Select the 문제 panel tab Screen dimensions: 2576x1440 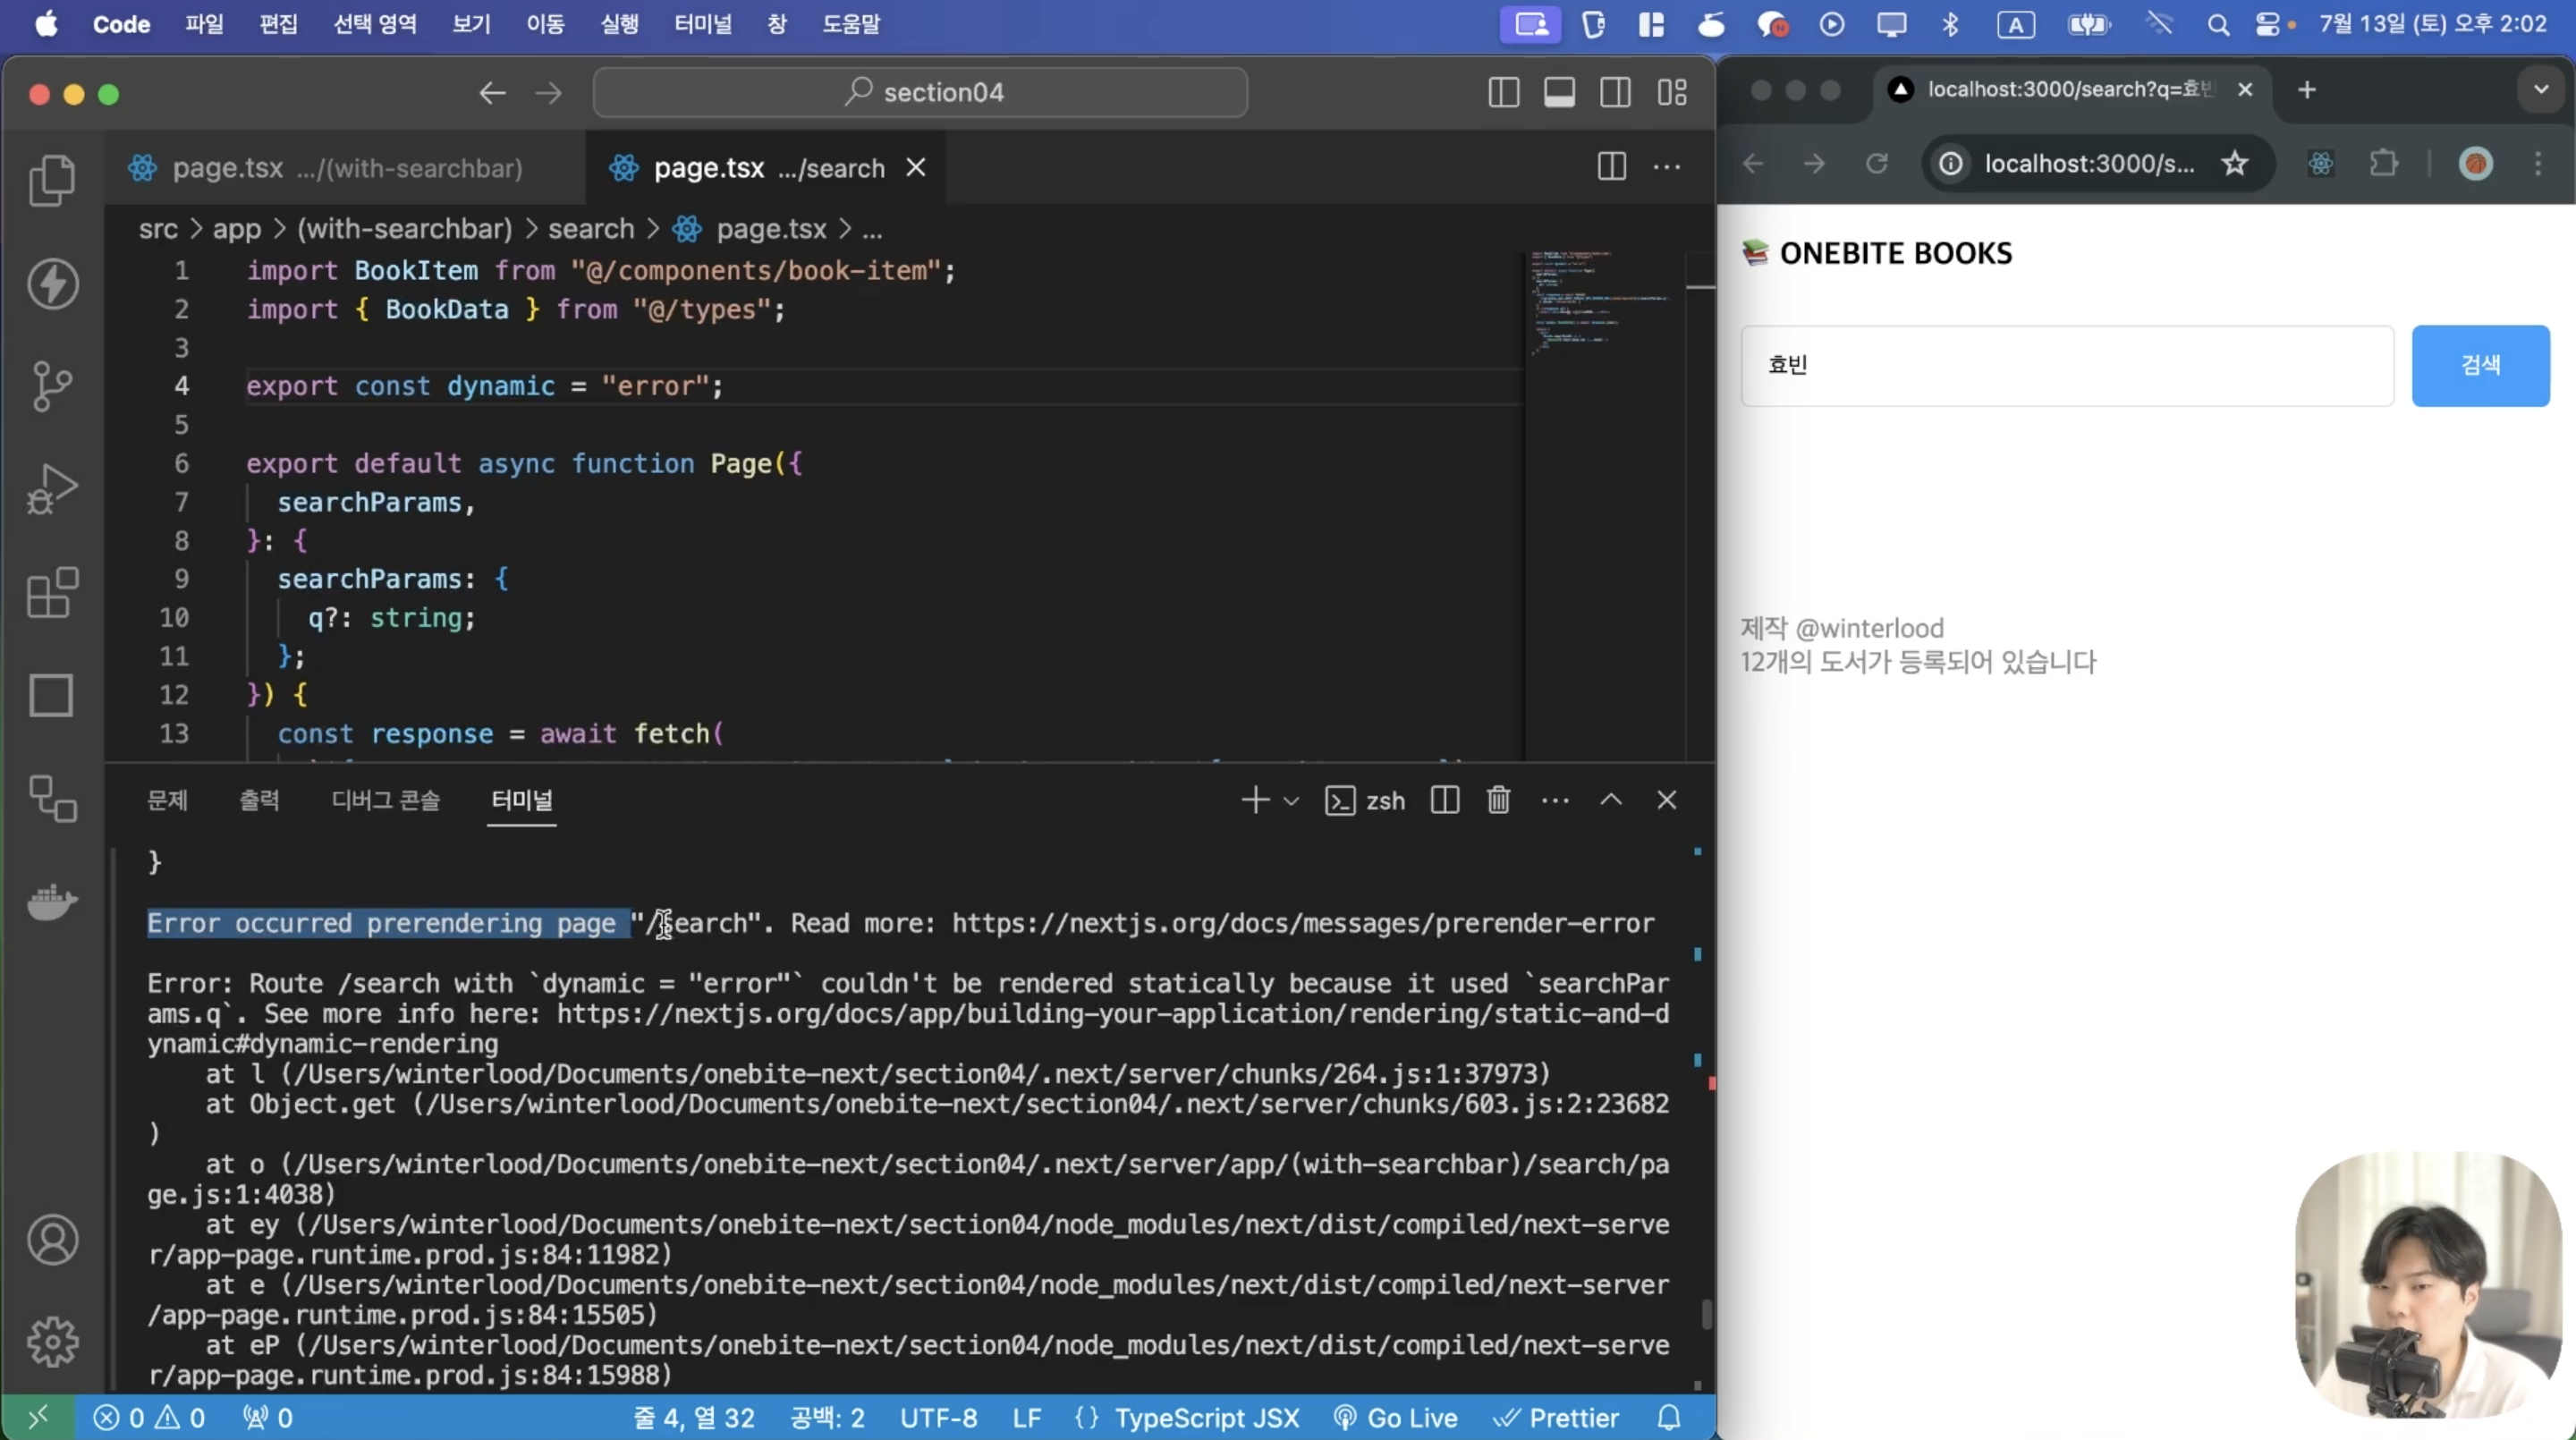coord(167,800)
